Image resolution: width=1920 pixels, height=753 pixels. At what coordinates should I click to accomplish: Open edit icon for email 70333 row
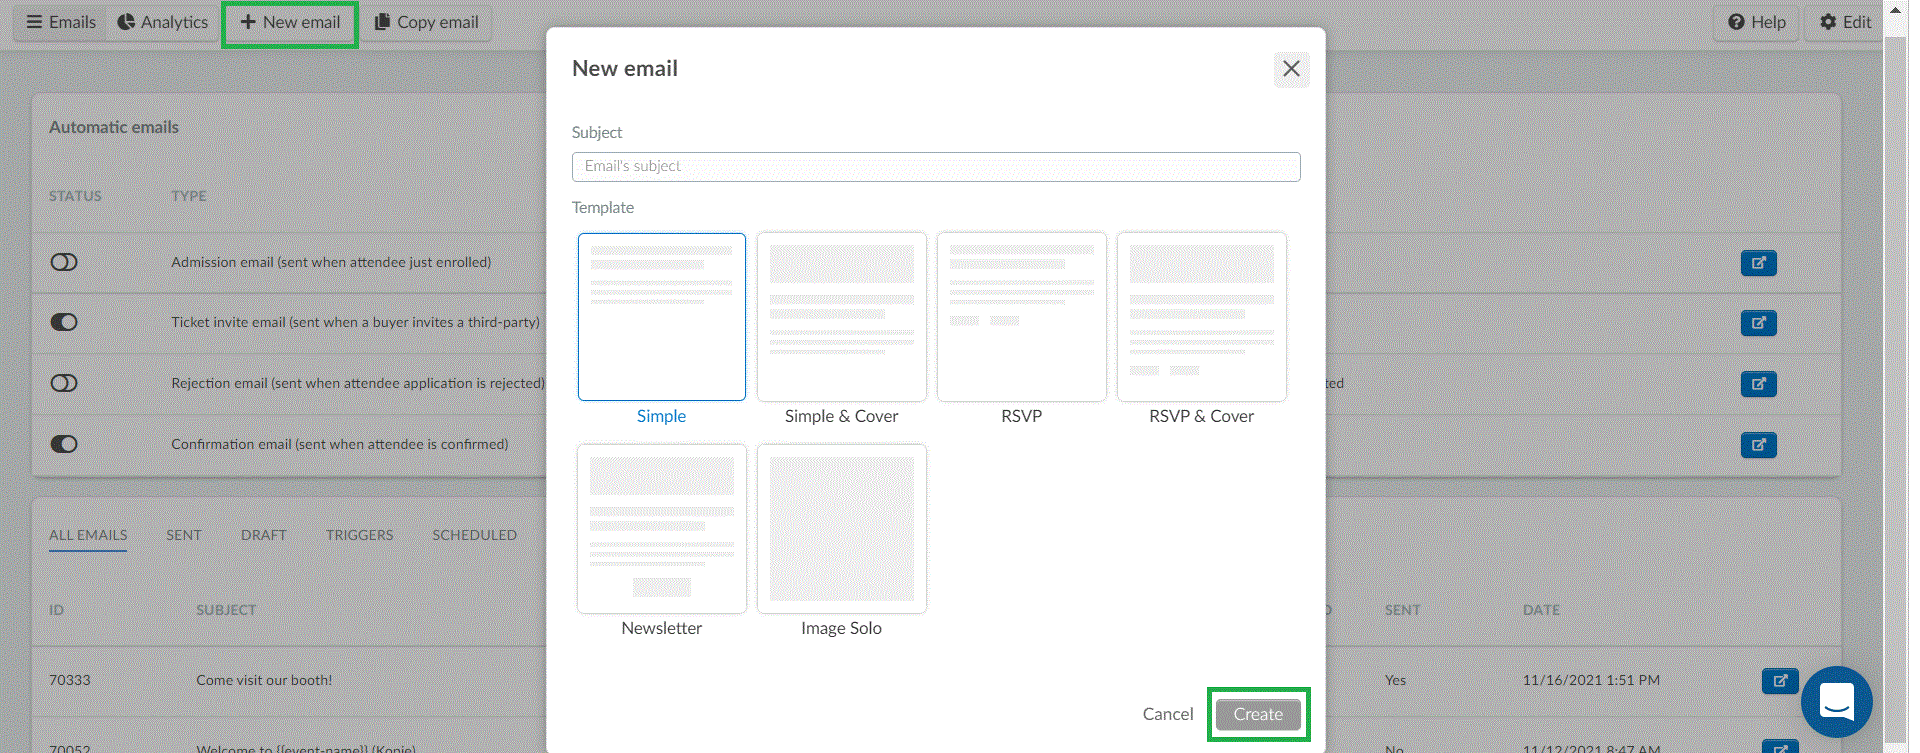1779,681
